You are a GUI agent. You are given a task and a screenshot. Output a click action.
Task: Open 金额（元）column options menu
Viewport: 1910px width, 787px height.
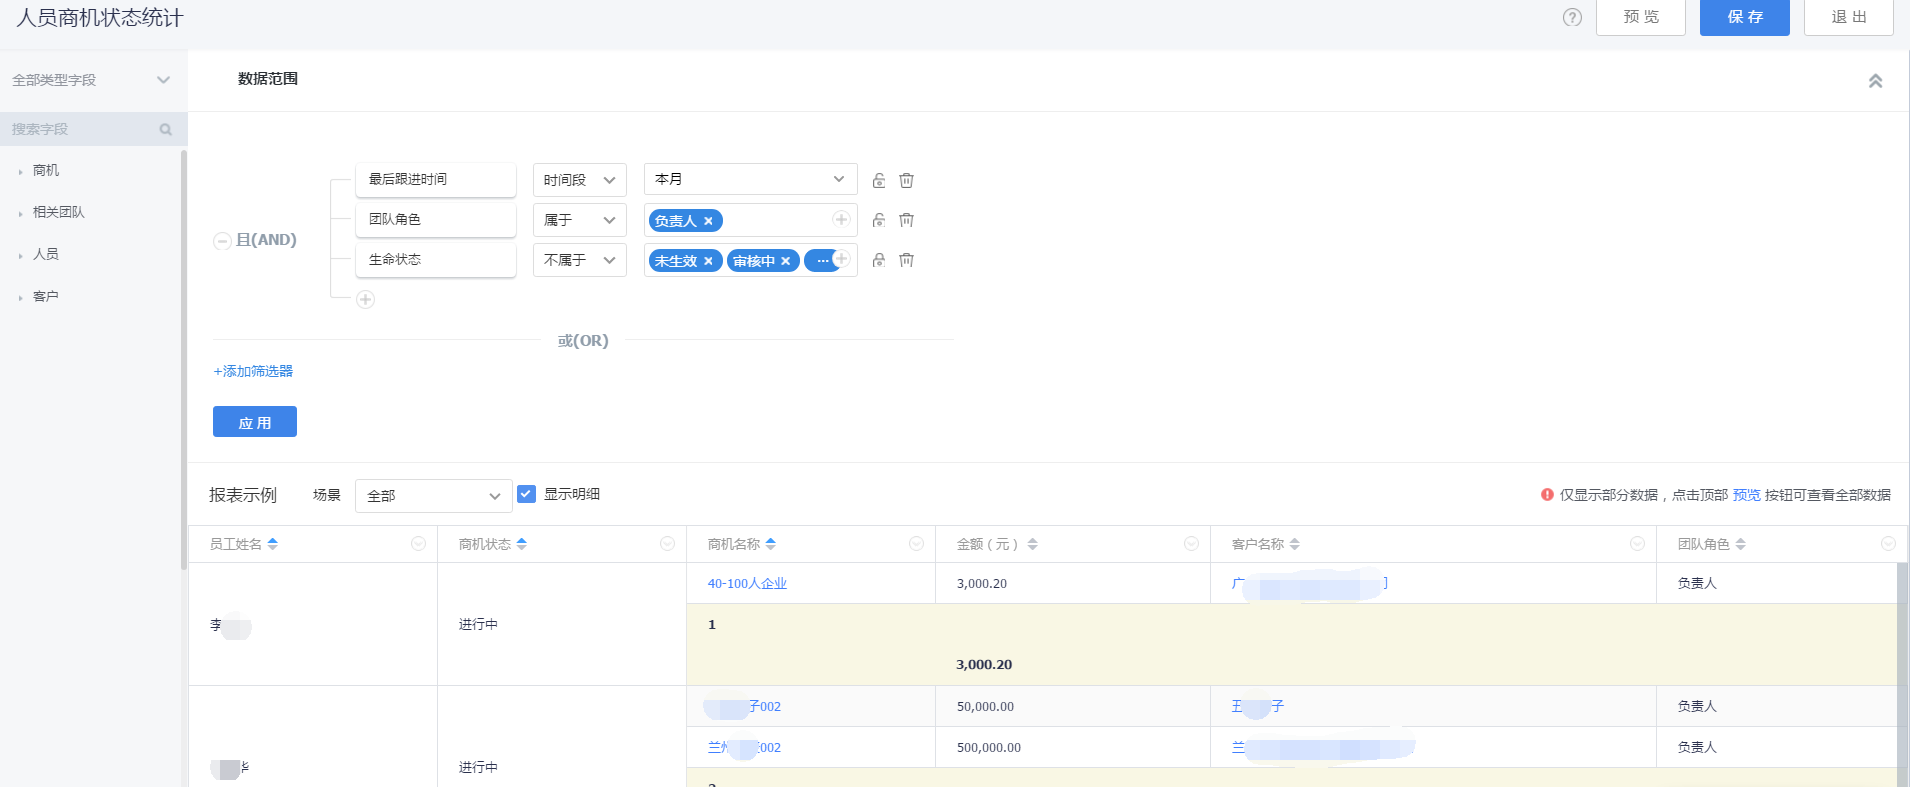pyautogui.click(x=1191, y=543)
